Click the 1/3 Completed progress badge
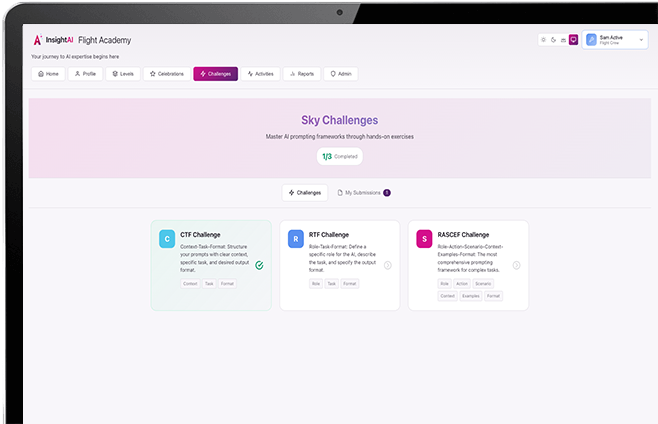The height and width of the screenshot is (424, 658). [x=339, y=156]
